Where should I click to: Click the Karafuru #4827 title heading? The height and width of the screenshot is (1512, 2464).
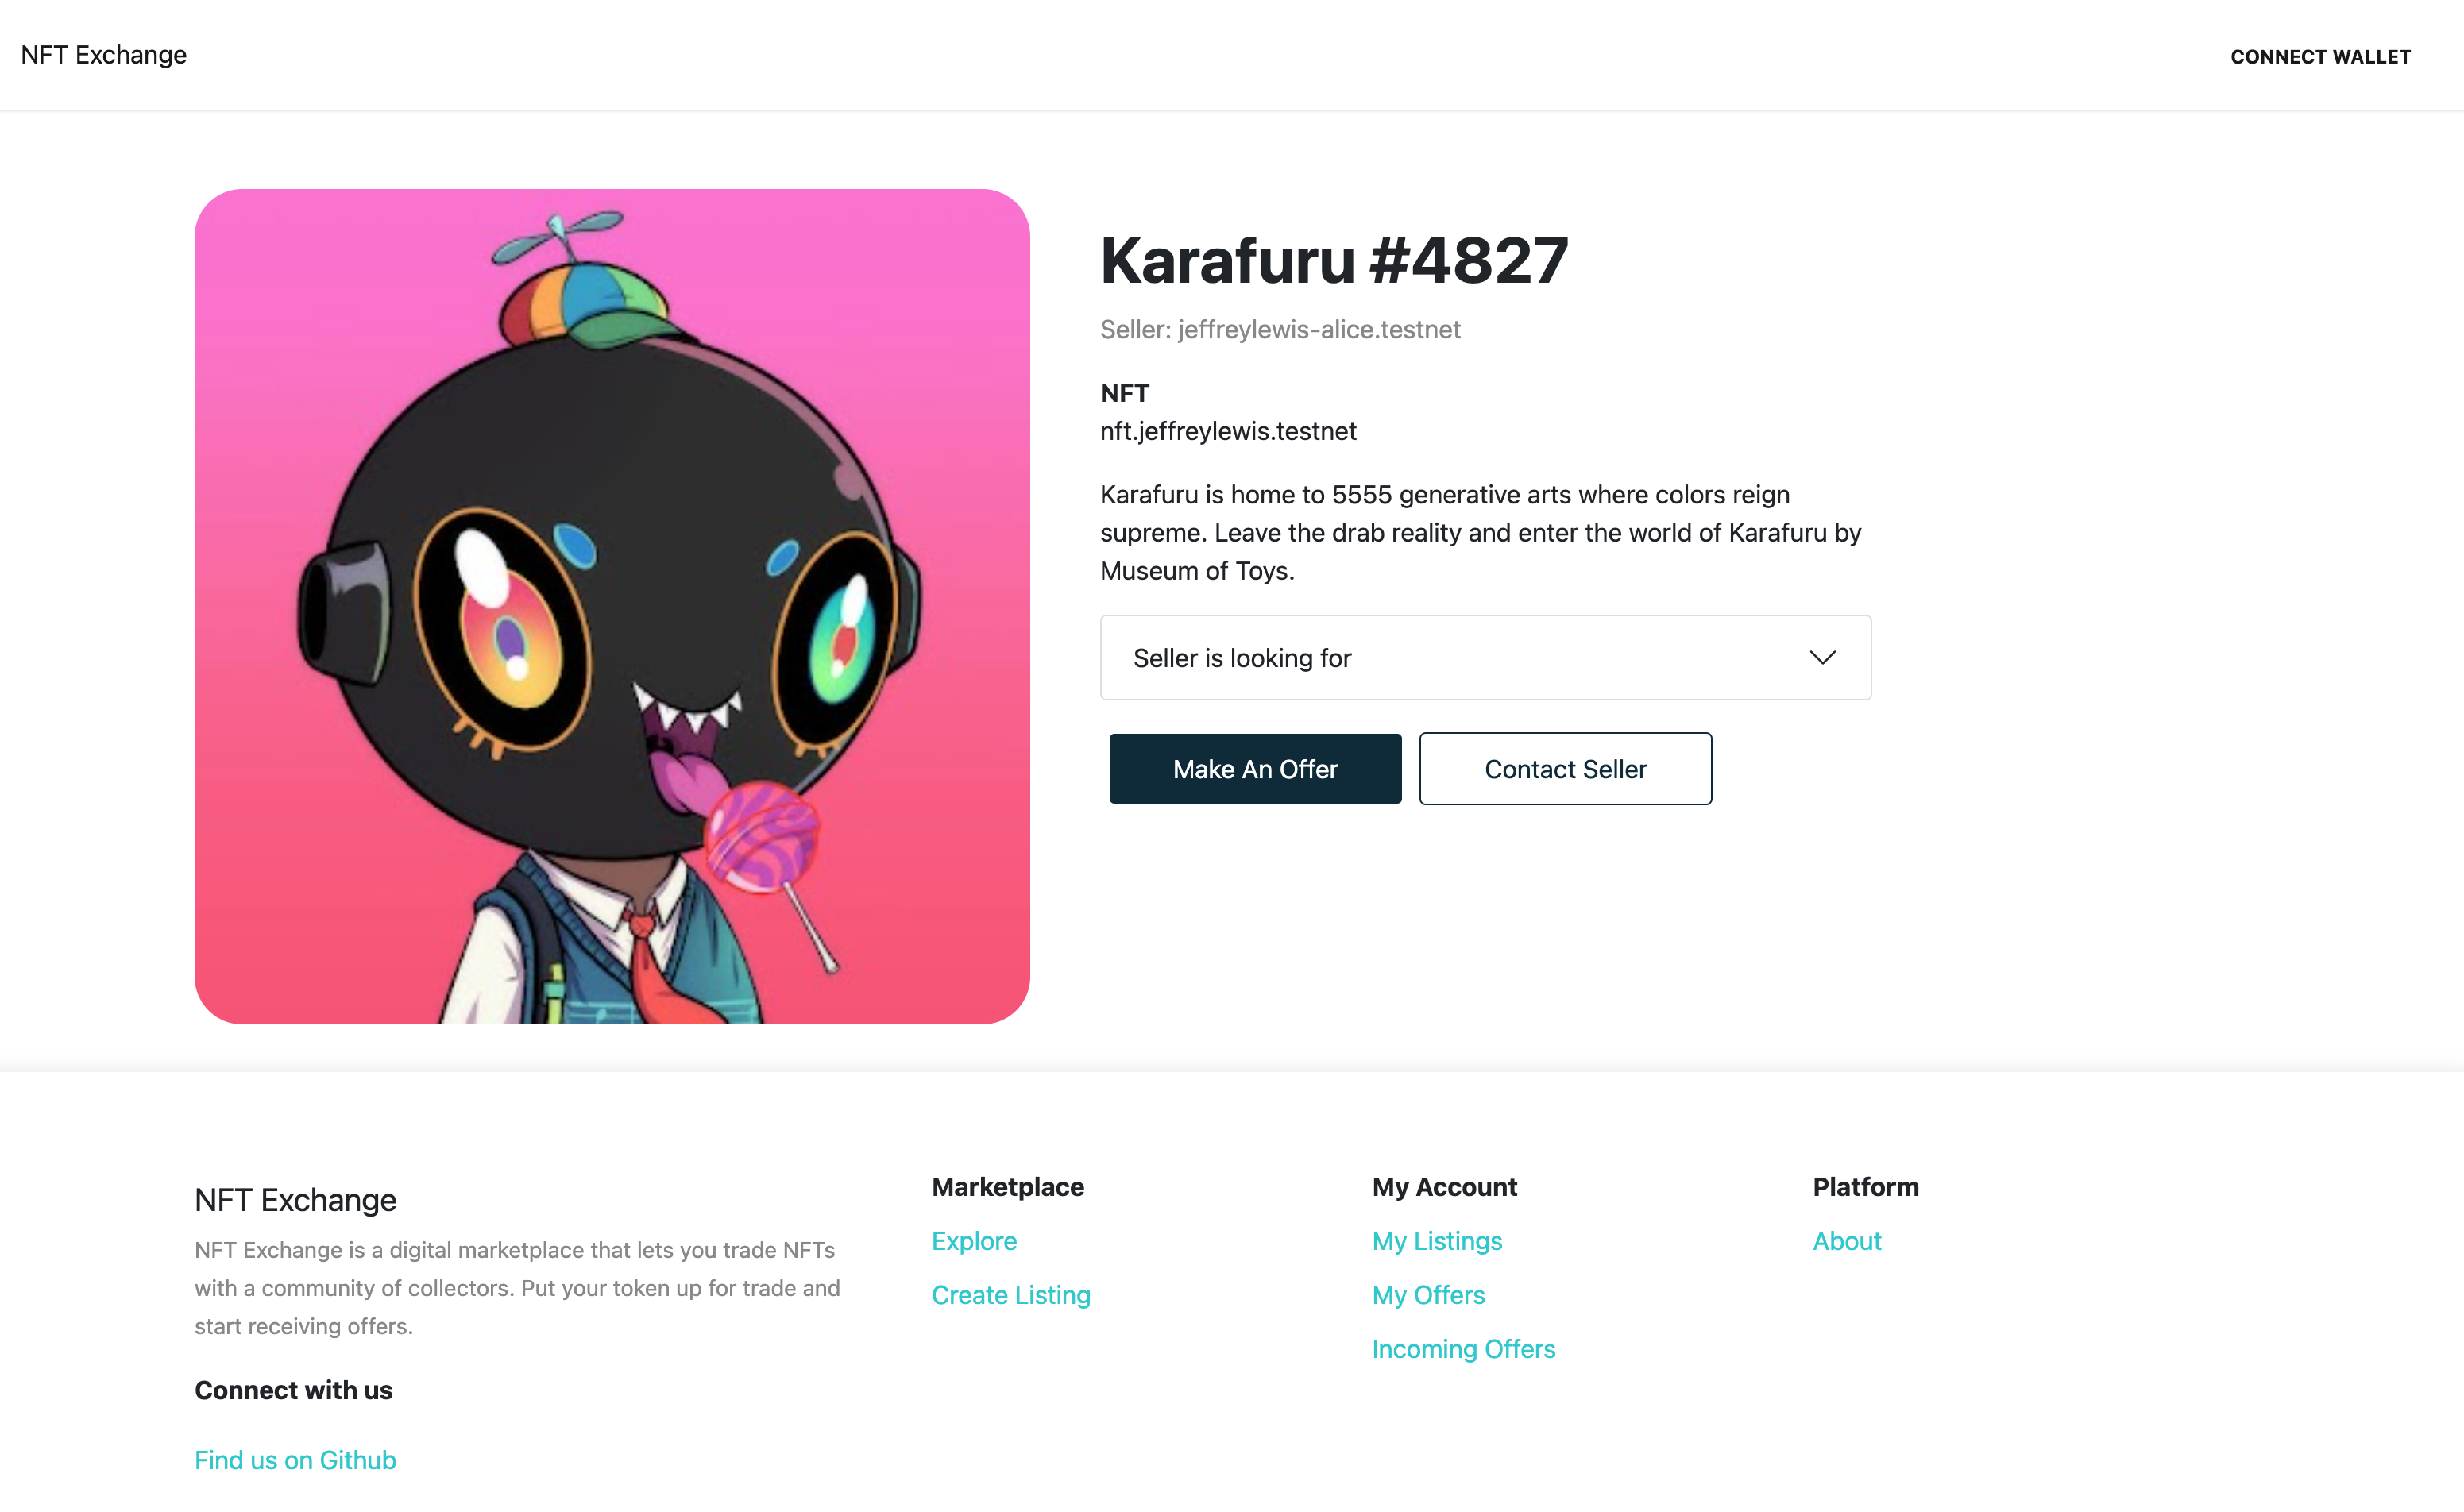[x=1334, y=261]
